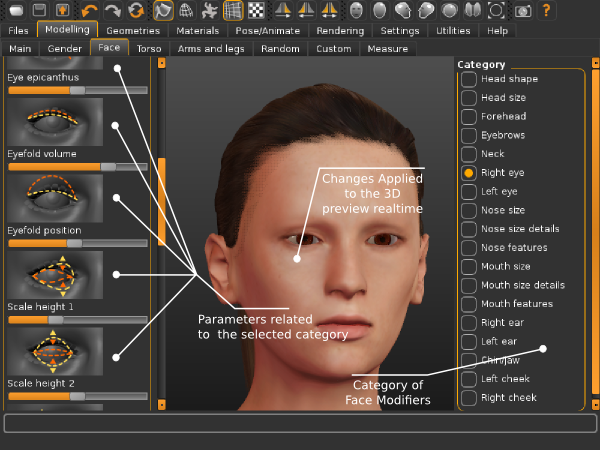The image size is (600, 450).
Task: Click the Export (up arrow) icon
Action: [x=62, y=11]
